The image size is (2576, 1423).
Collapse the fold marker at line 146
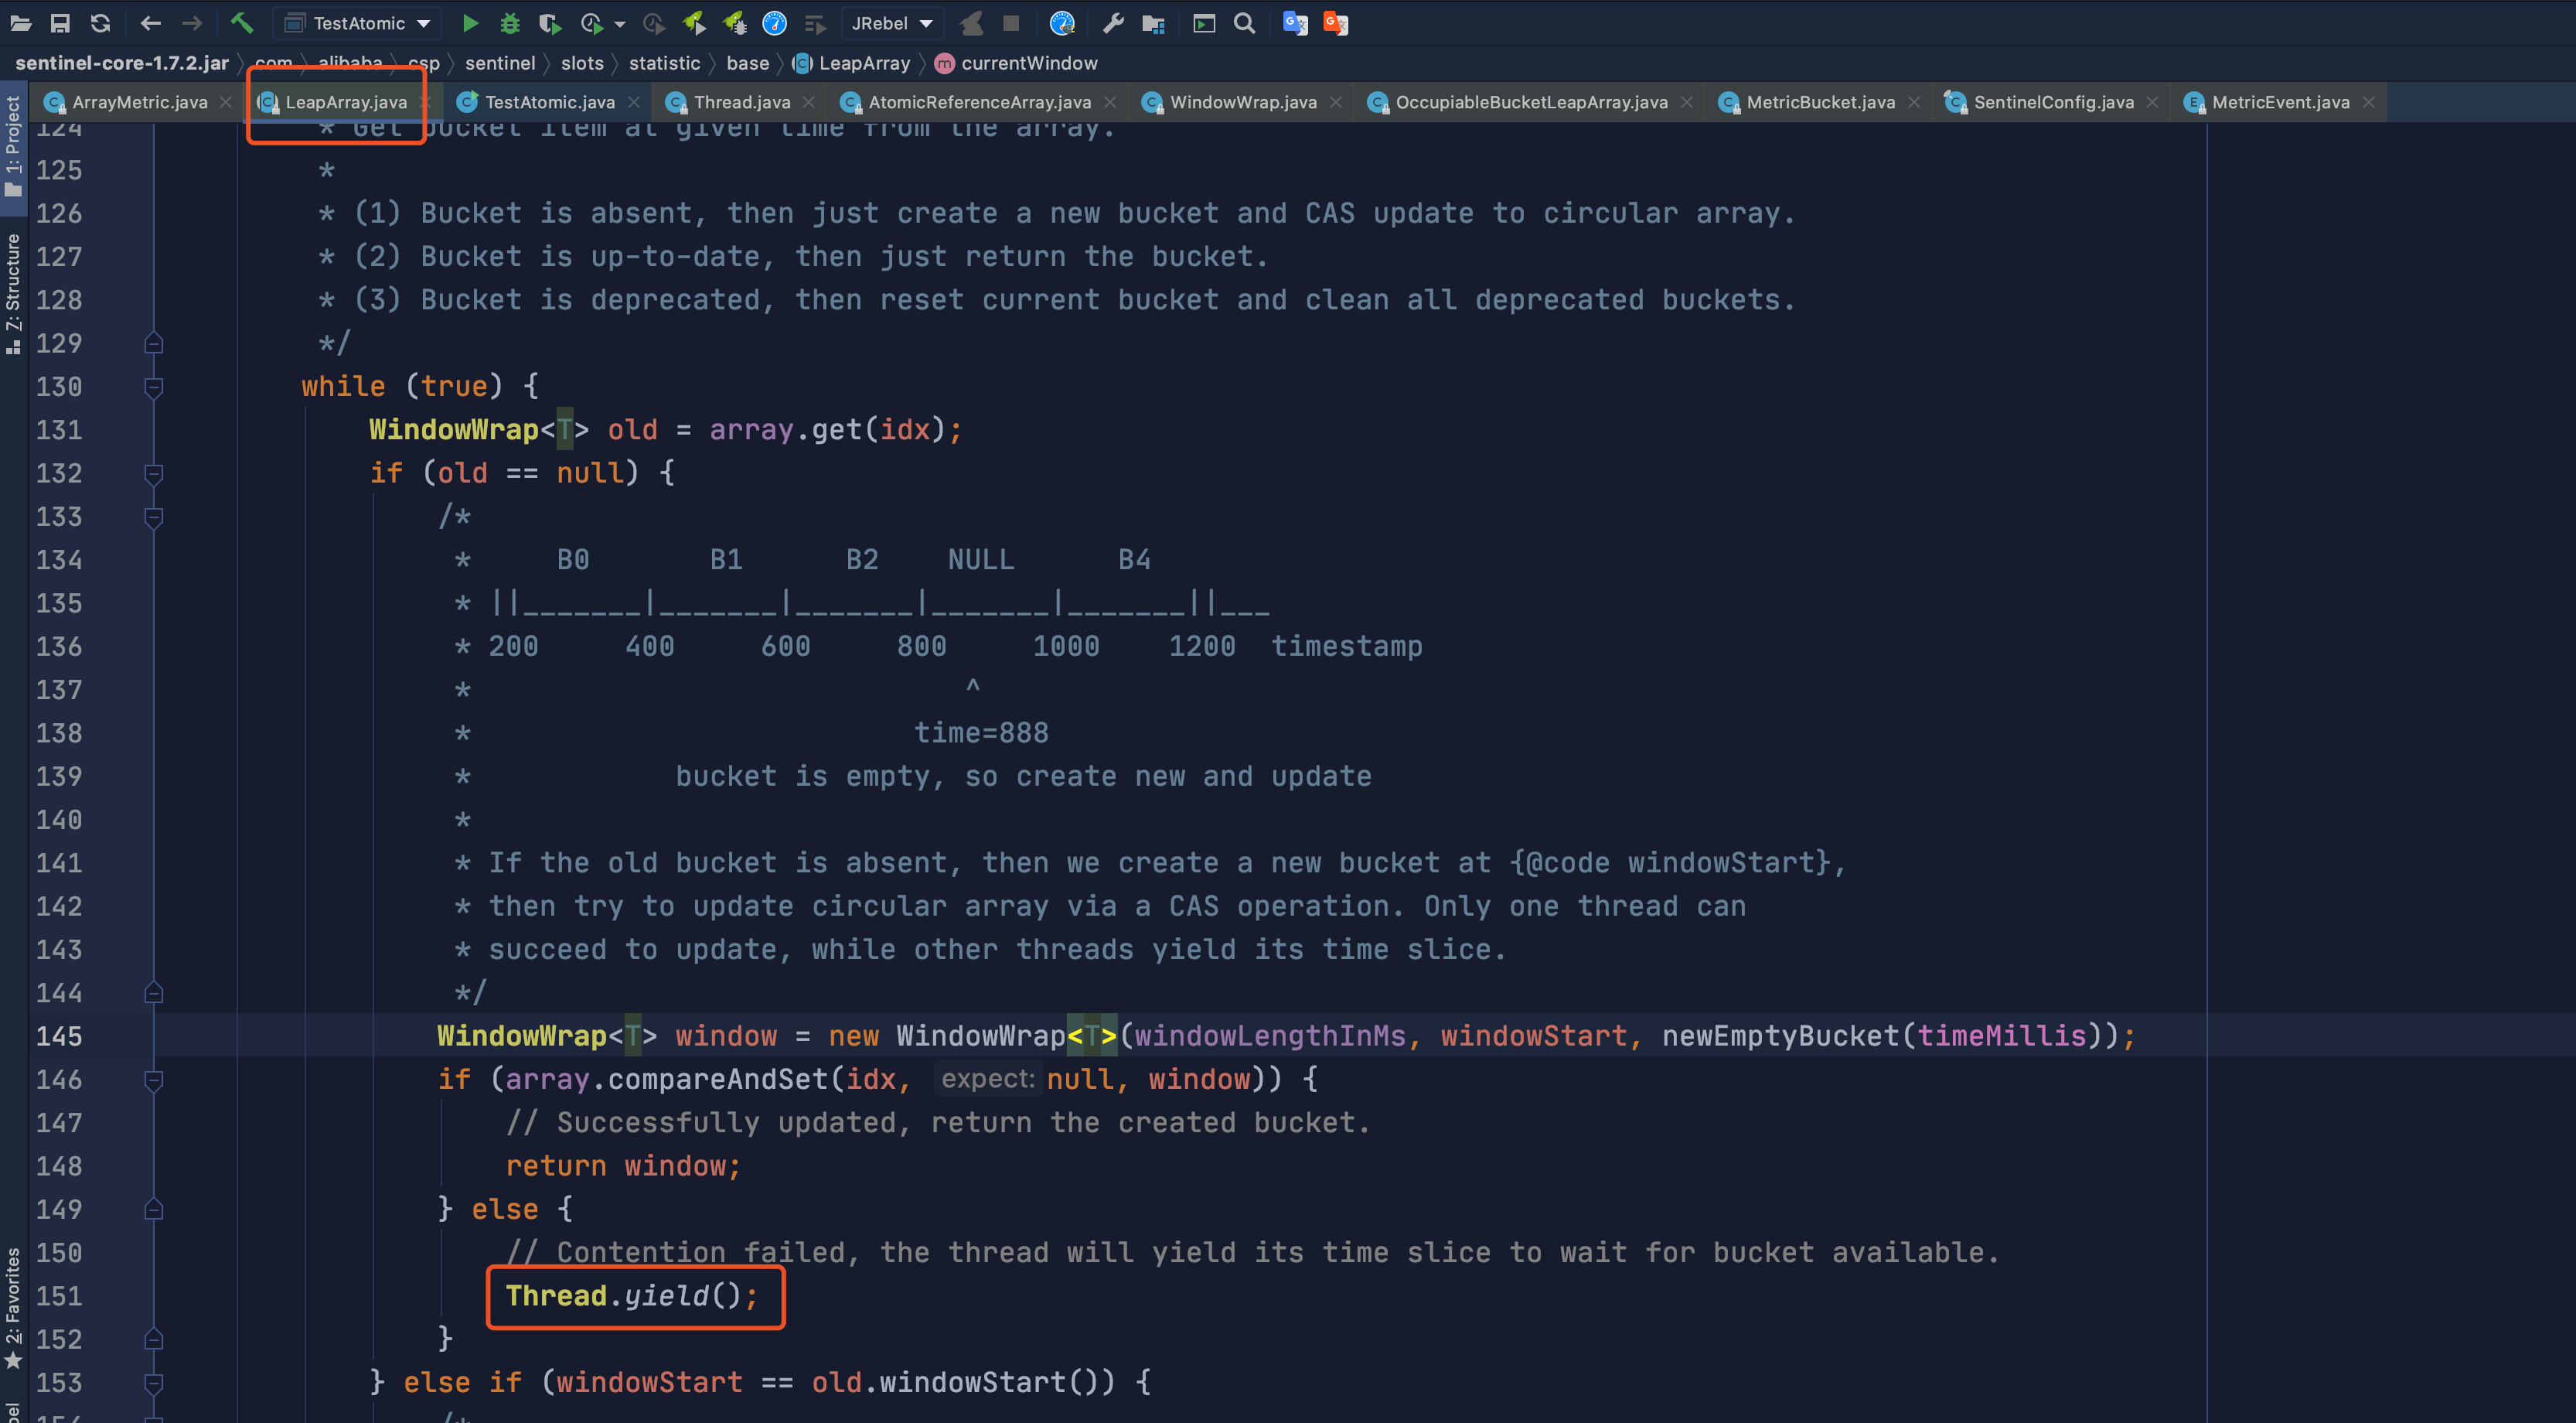pos(154,1080)
